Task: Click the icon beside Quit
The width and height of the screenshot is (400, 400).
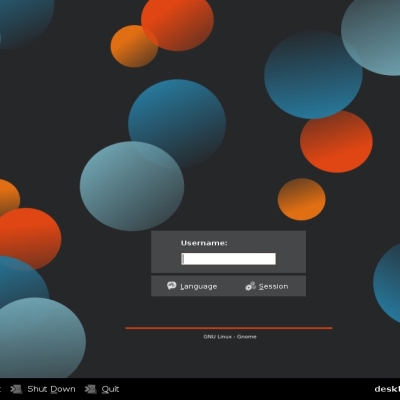Action: point(90,389)
